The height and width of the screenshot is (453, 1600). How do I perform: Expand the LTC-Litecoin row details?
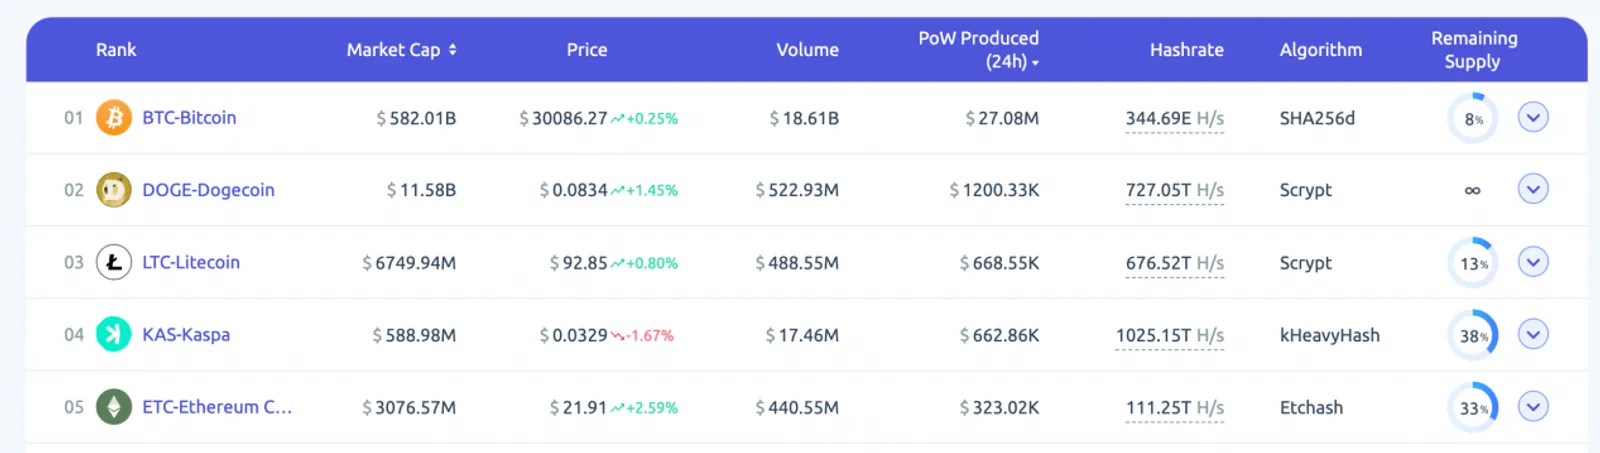tap(1533, 262)
